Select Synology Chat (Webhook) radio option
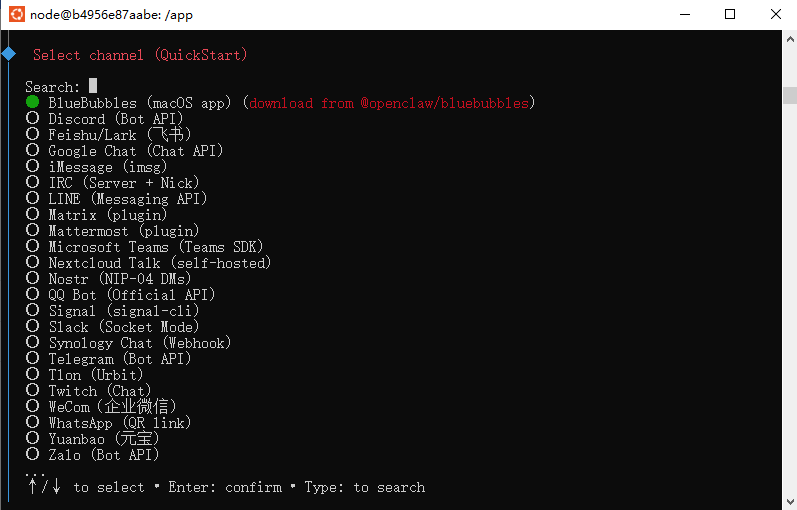 pos(33,342)
